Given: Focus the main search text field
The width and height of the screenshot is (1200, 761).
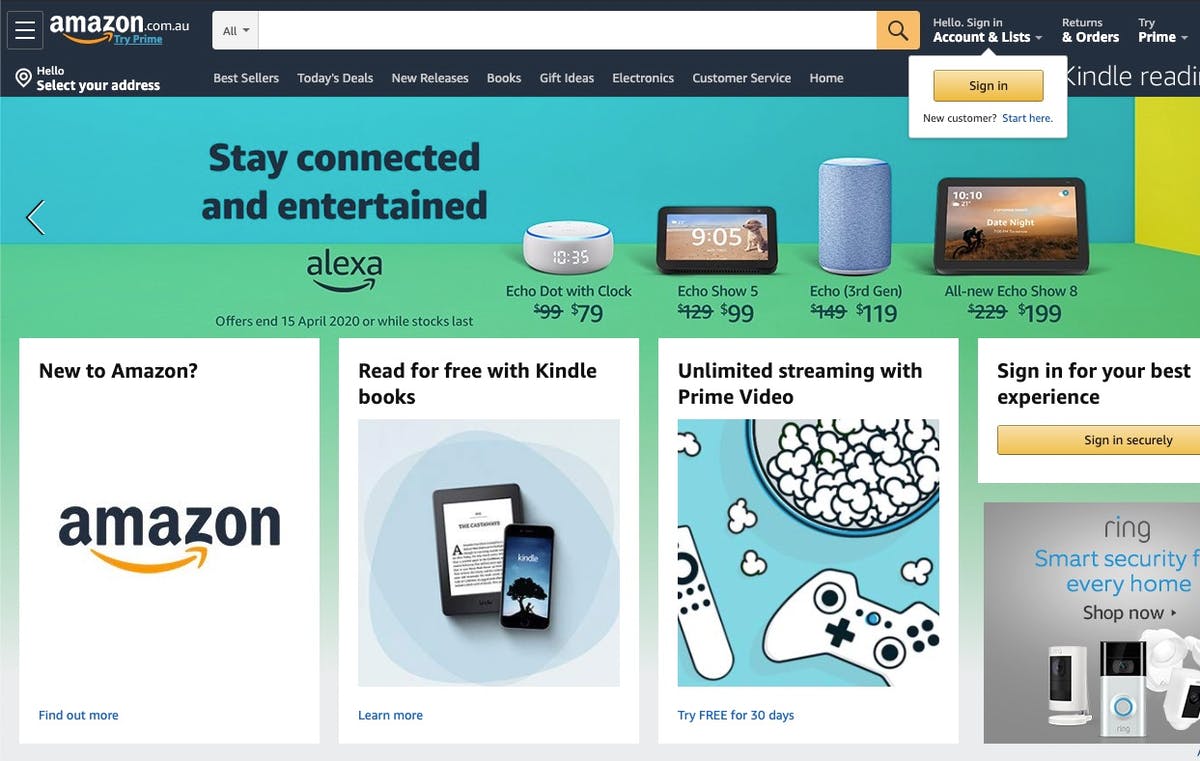Looking at the screenshot, I should pos(568,31).
